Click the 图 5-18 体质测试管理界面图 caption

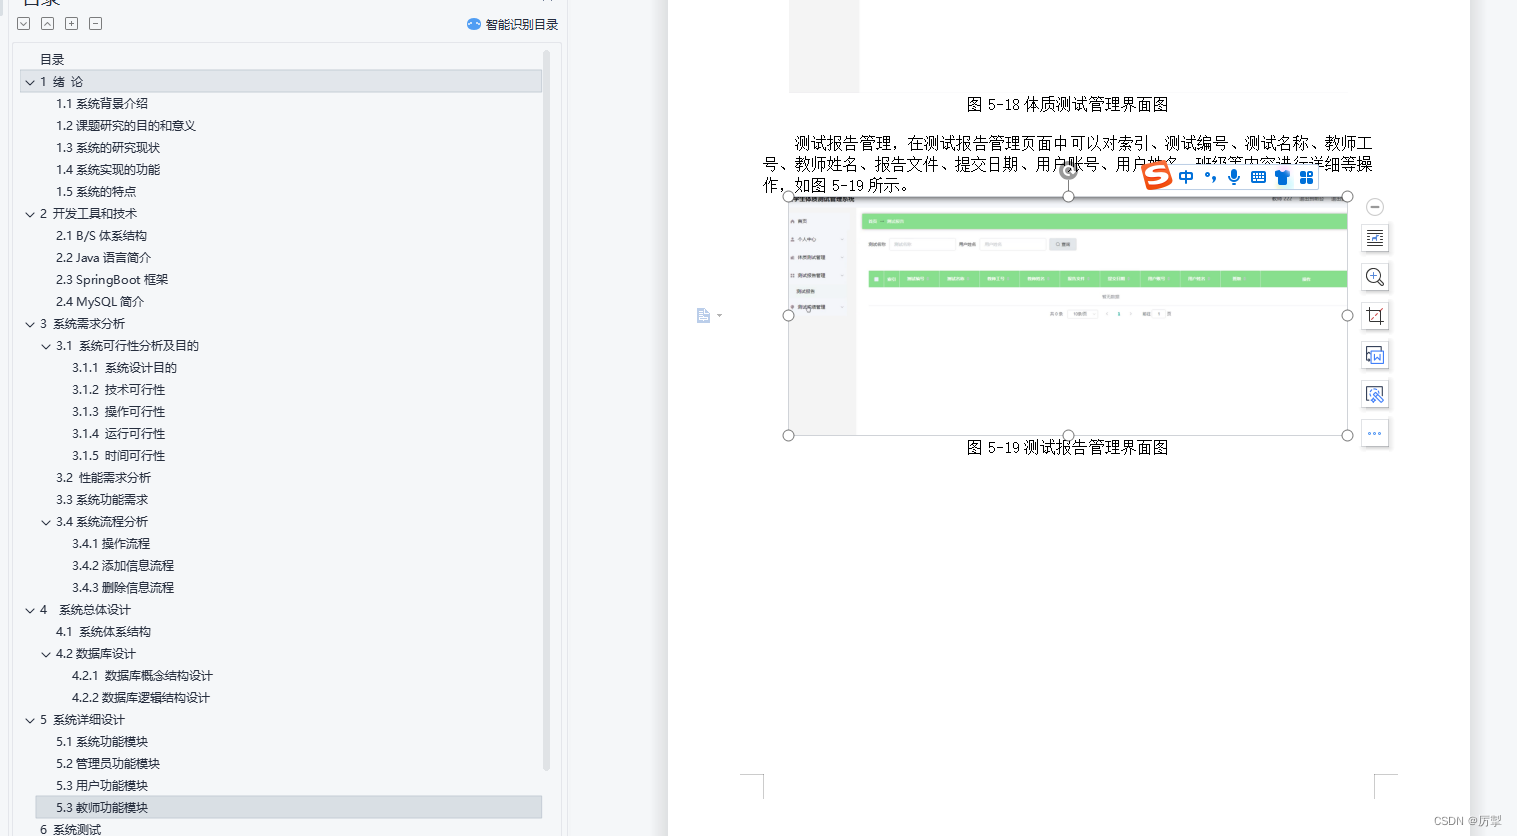1068,105
